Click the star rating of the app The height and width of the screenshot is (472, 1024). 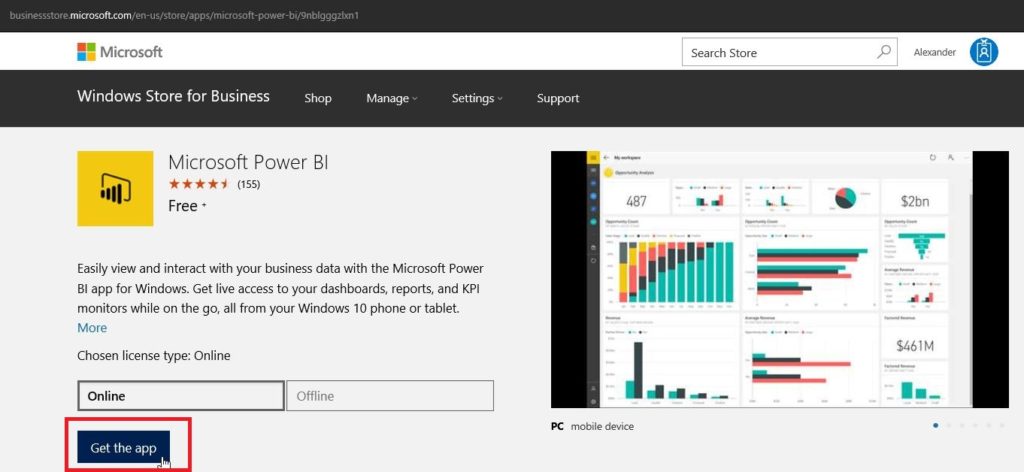coord(199,184)
